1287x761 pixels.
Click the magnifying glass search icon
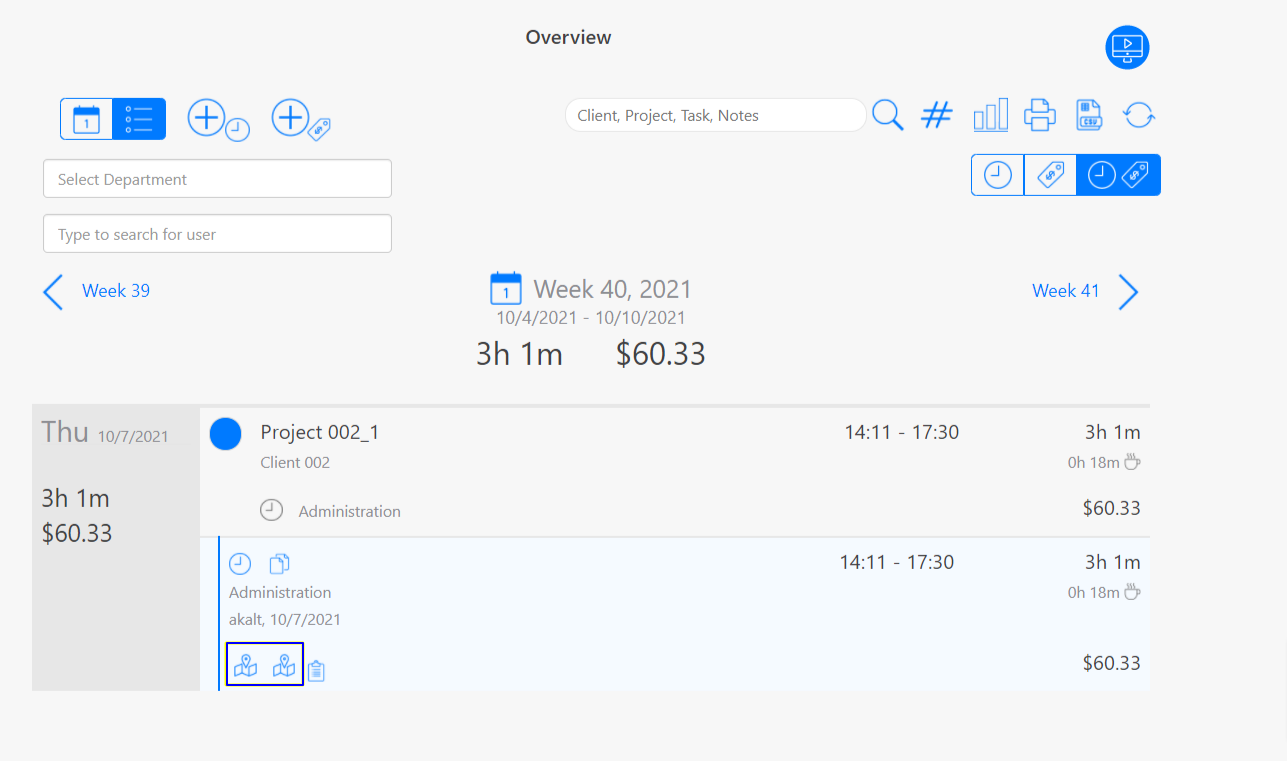pyautogui.click(x=887, y=115)
